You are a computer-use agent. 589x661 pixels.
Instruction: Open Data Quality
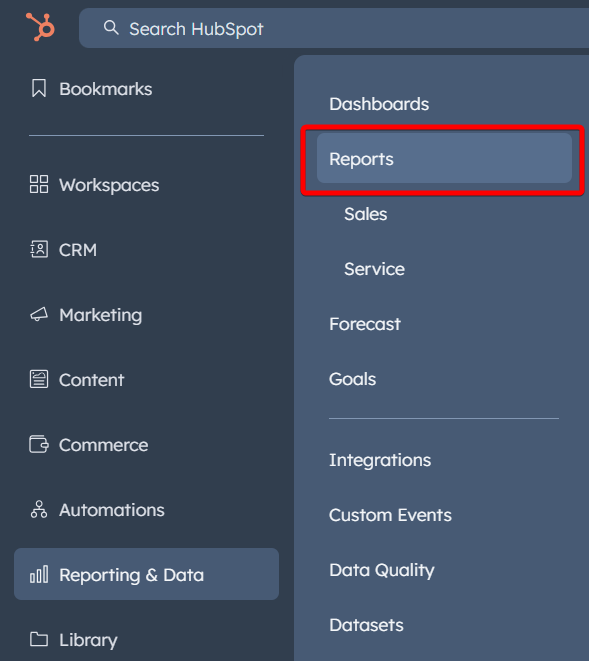tap(382, 570)
